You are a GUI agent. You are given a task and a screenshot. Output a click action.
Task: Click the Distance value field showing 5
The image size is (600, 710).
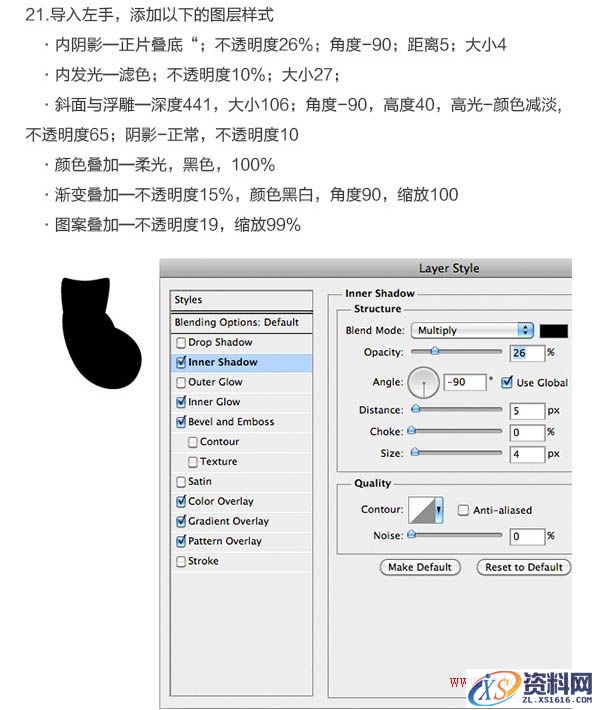coord(527,411)
